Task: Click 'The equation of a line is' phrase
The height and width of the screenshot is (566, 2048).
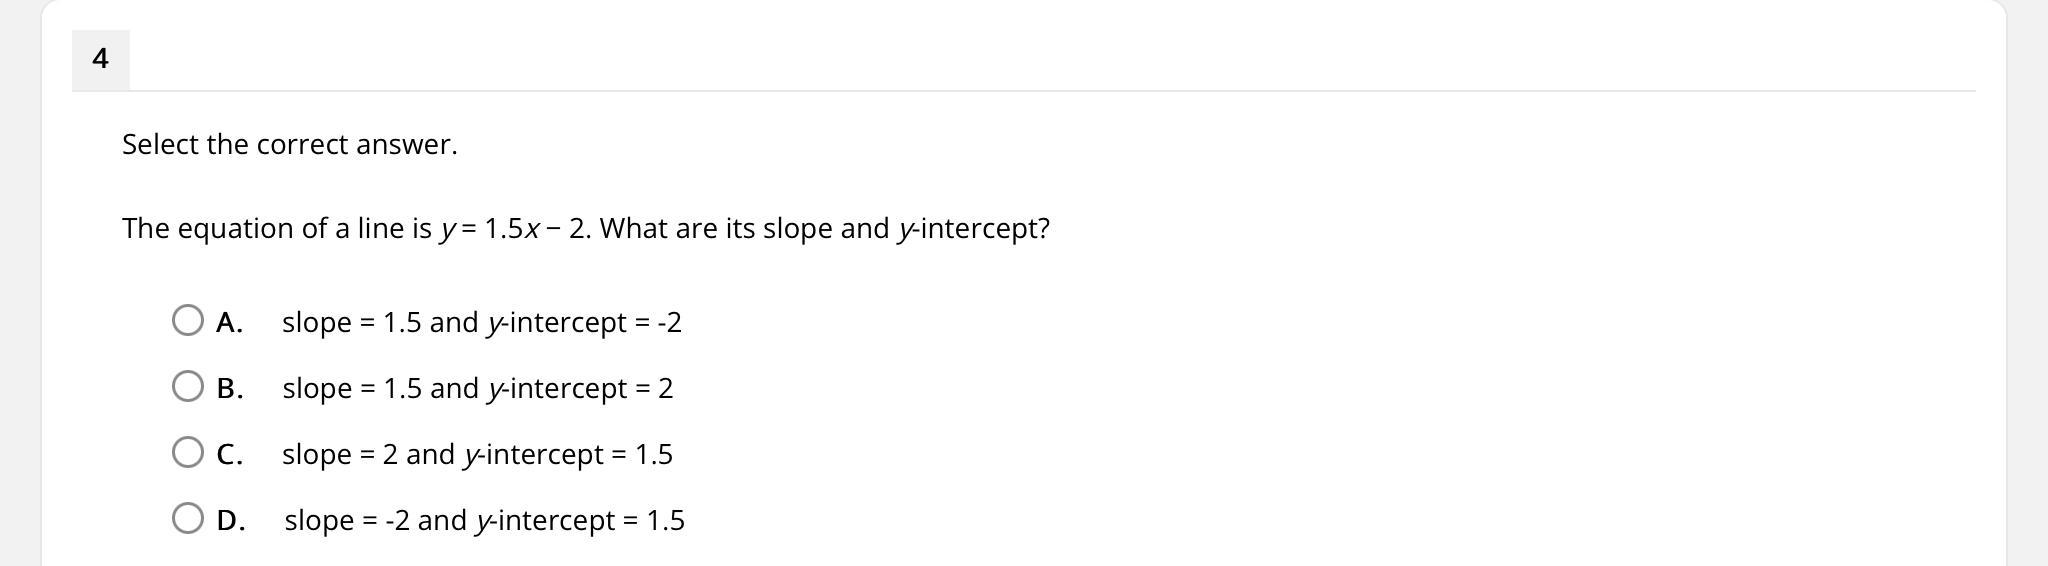Action: (x=276, y=229)
